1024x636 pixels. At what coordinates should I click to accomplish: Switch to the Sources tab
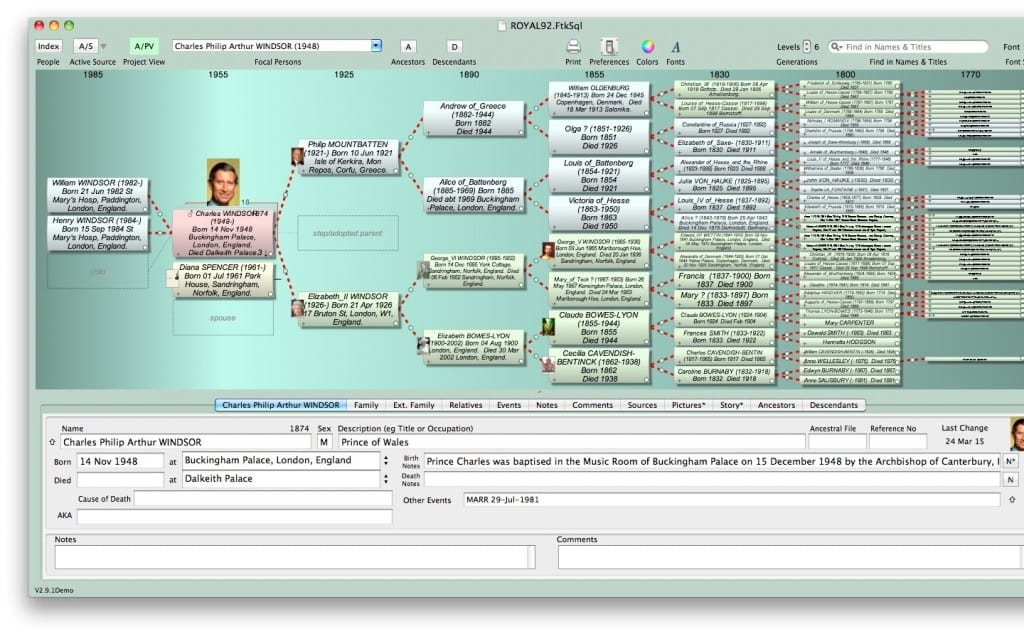coord(642,405)
